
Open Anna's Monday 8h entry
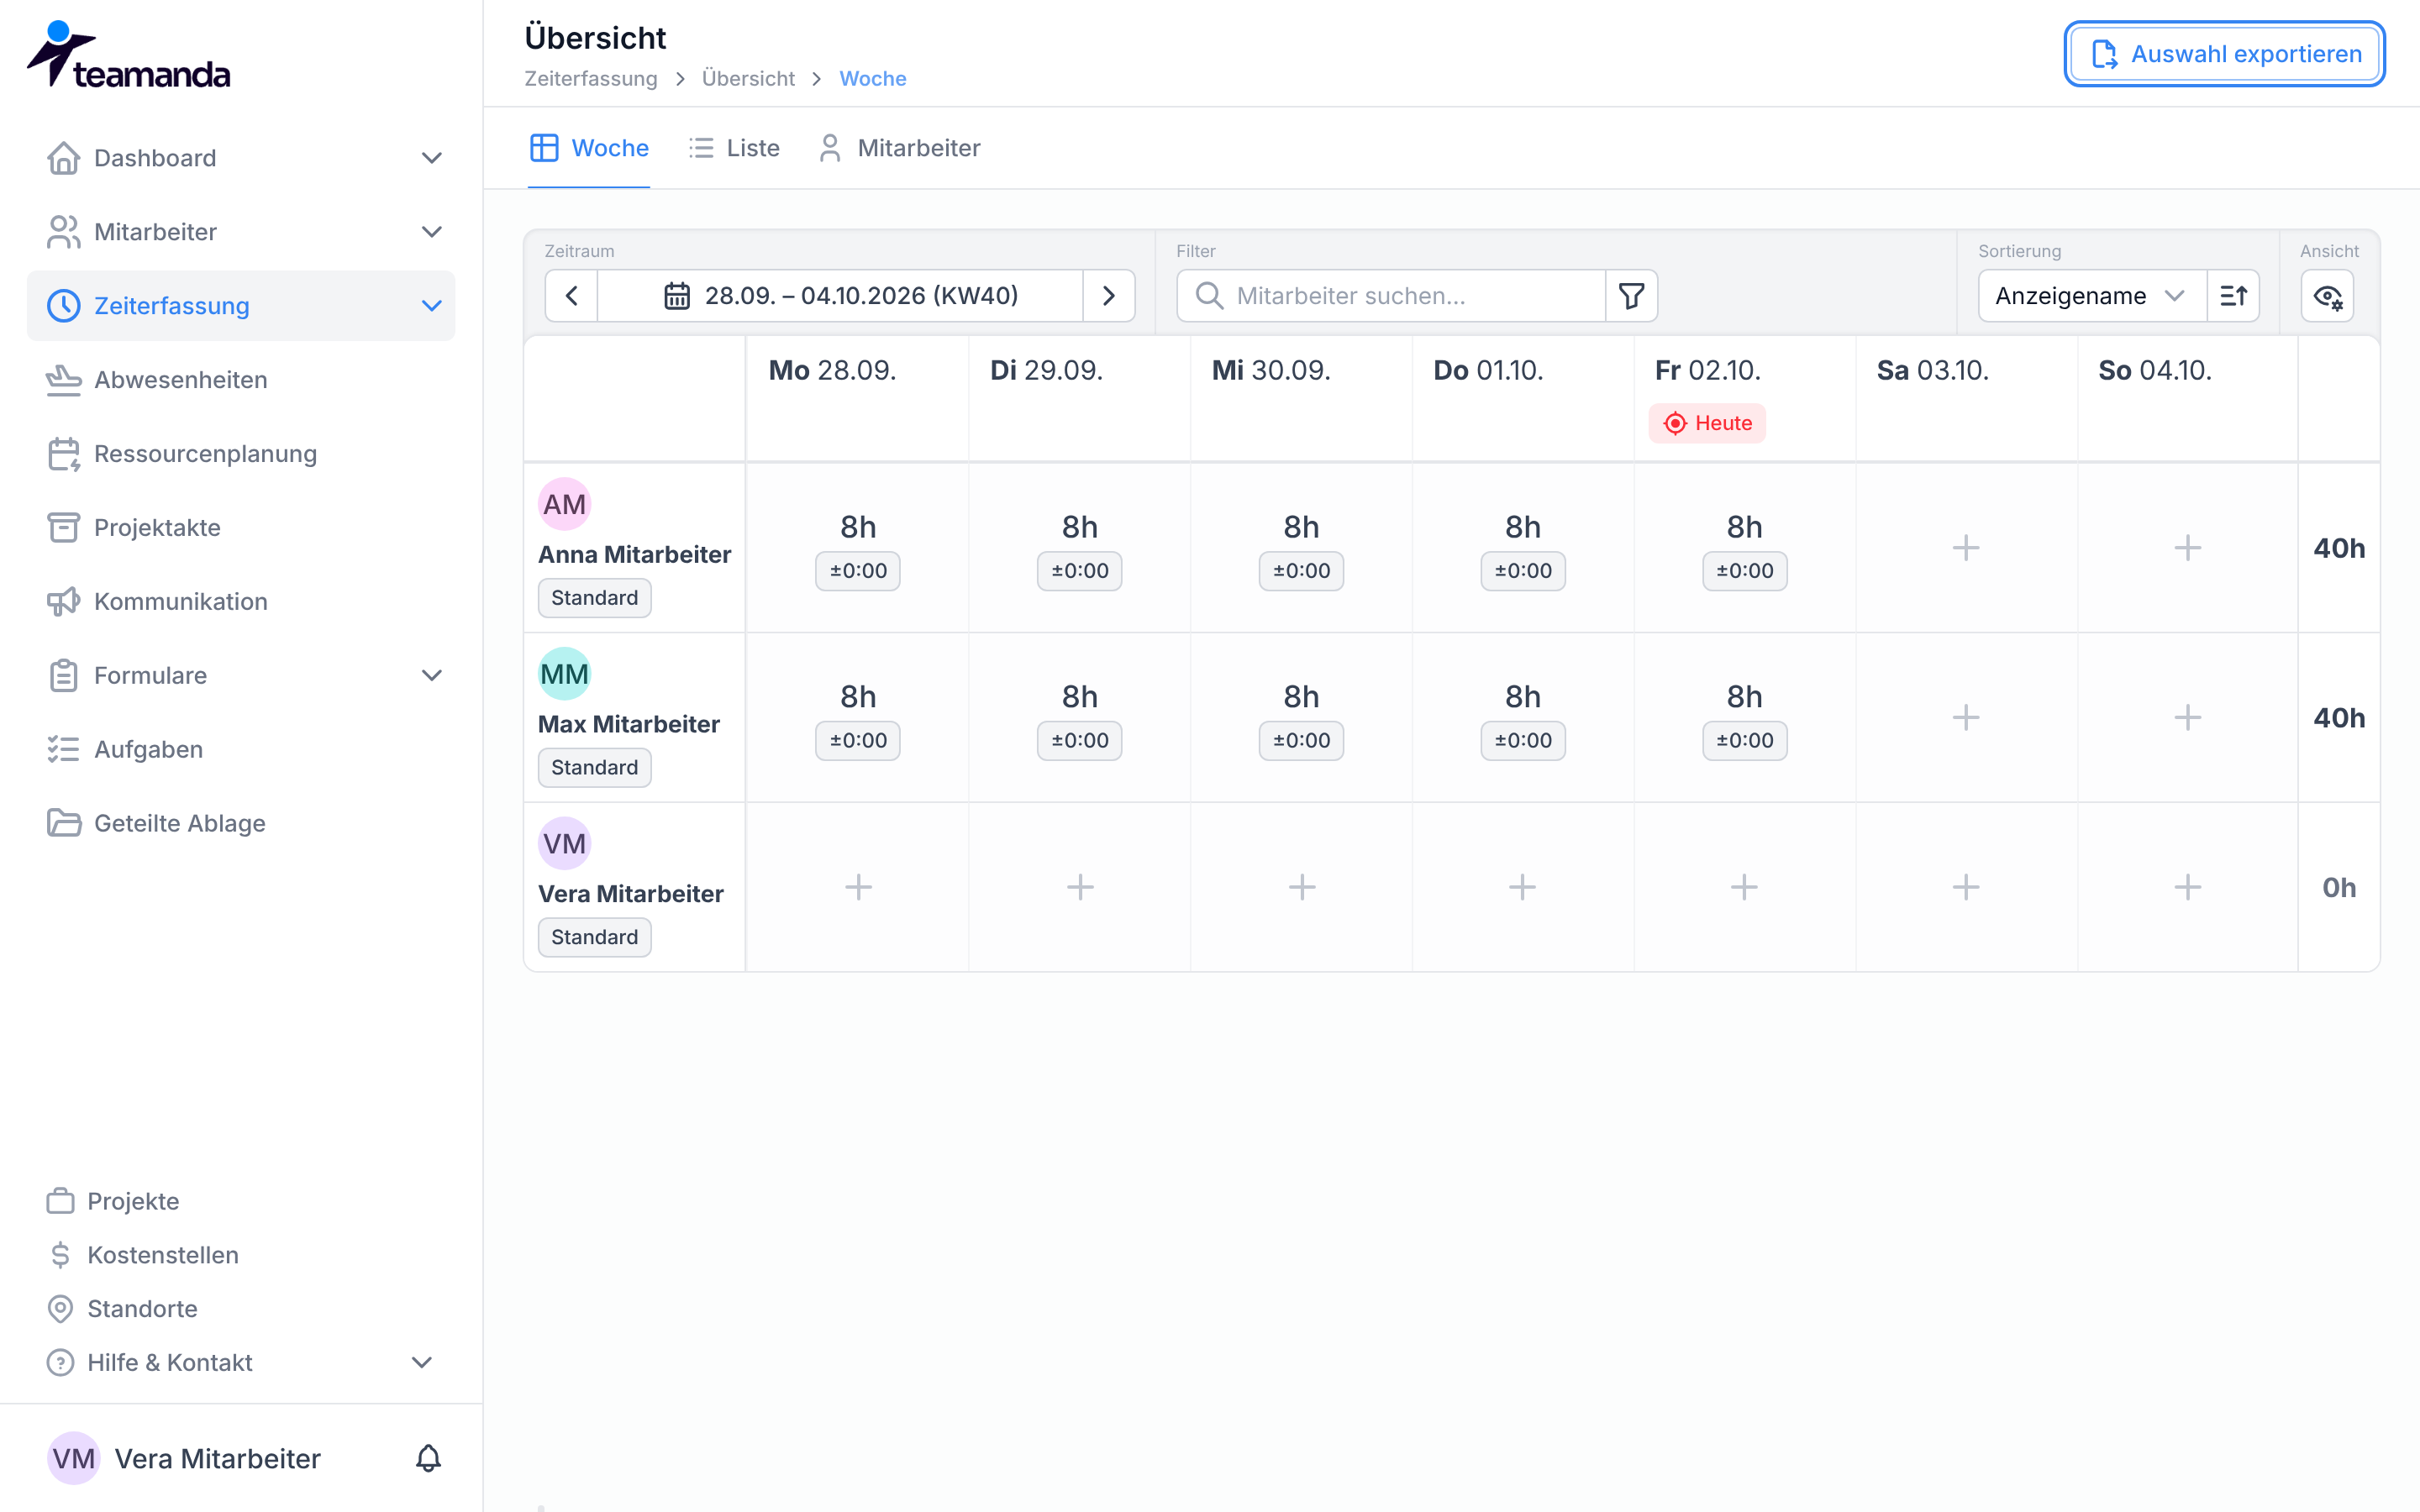point(858,548)
